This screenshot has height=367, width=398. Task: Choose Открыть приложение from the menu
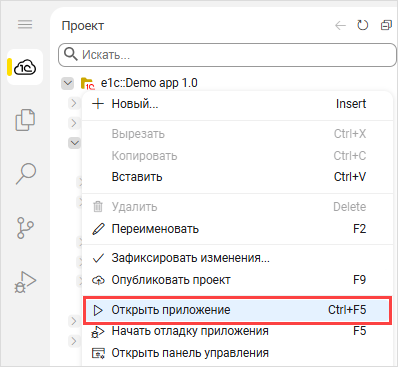[237, 310]
